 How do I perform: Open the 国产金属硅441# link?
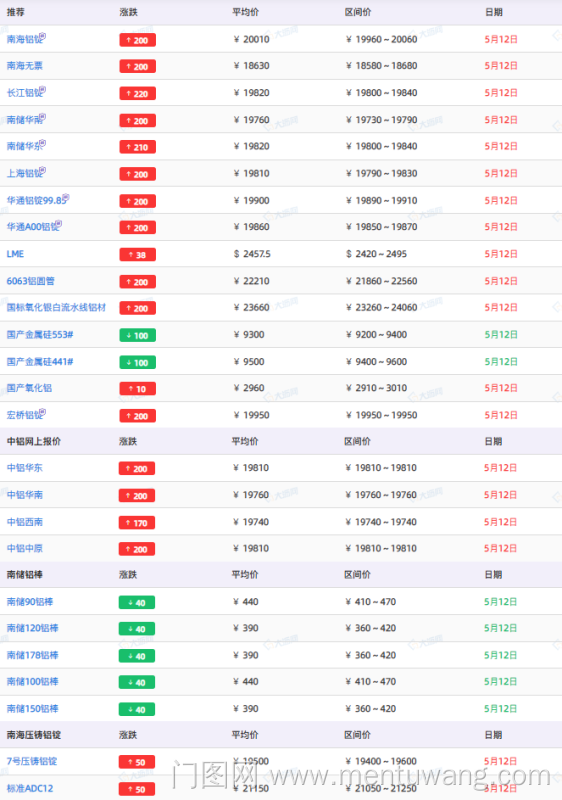[40, 362]
